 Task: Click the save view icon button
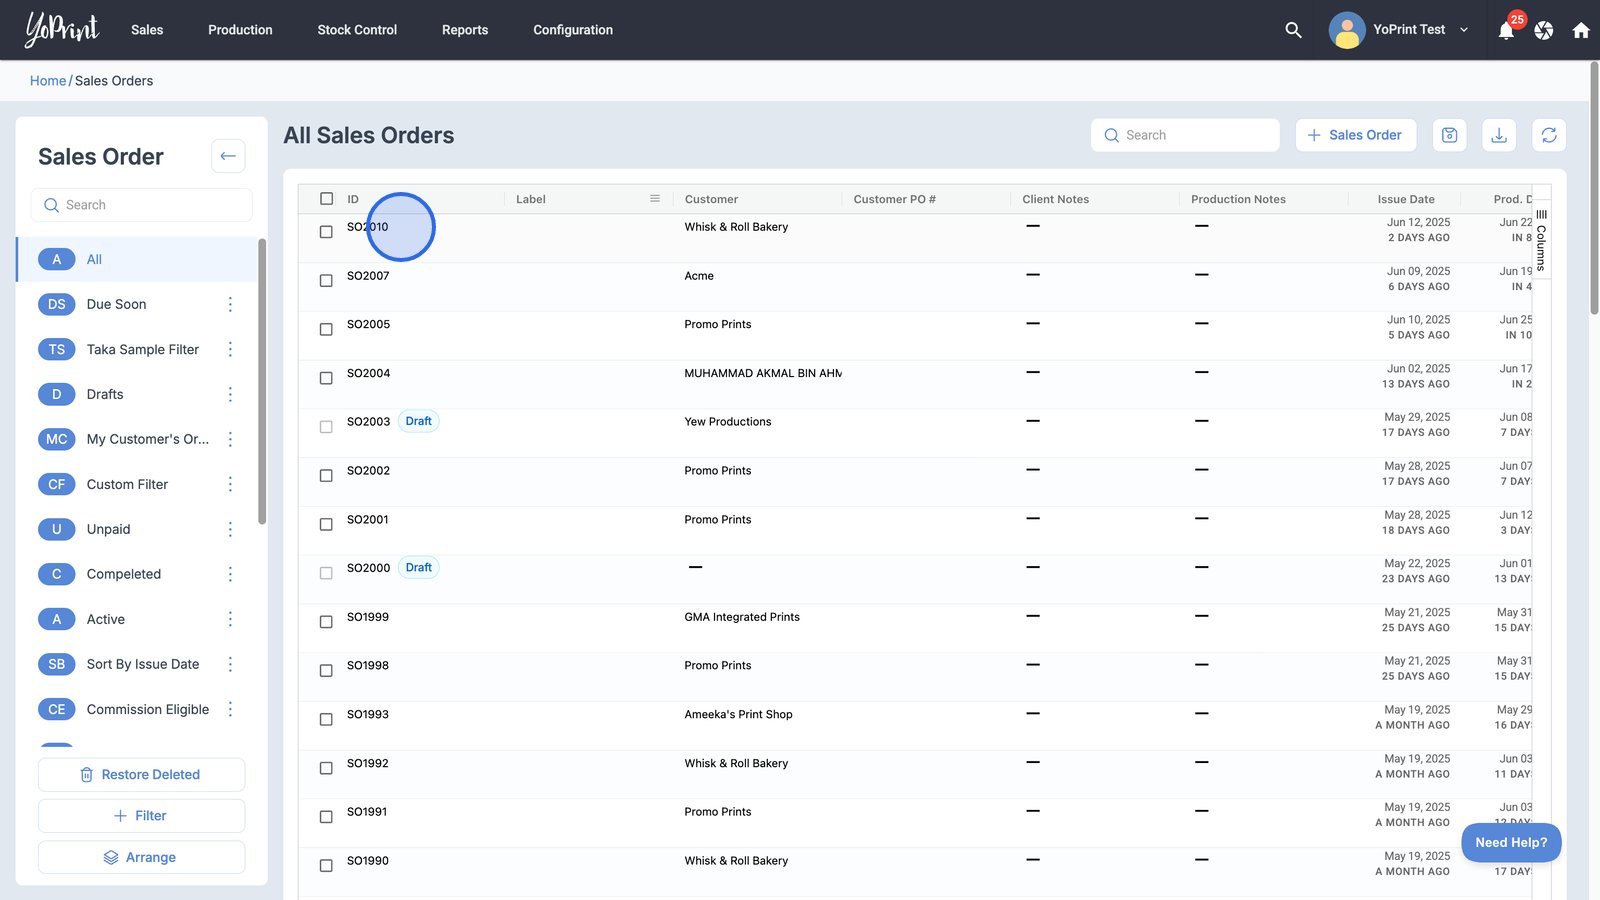click(x=1449, y=135)
